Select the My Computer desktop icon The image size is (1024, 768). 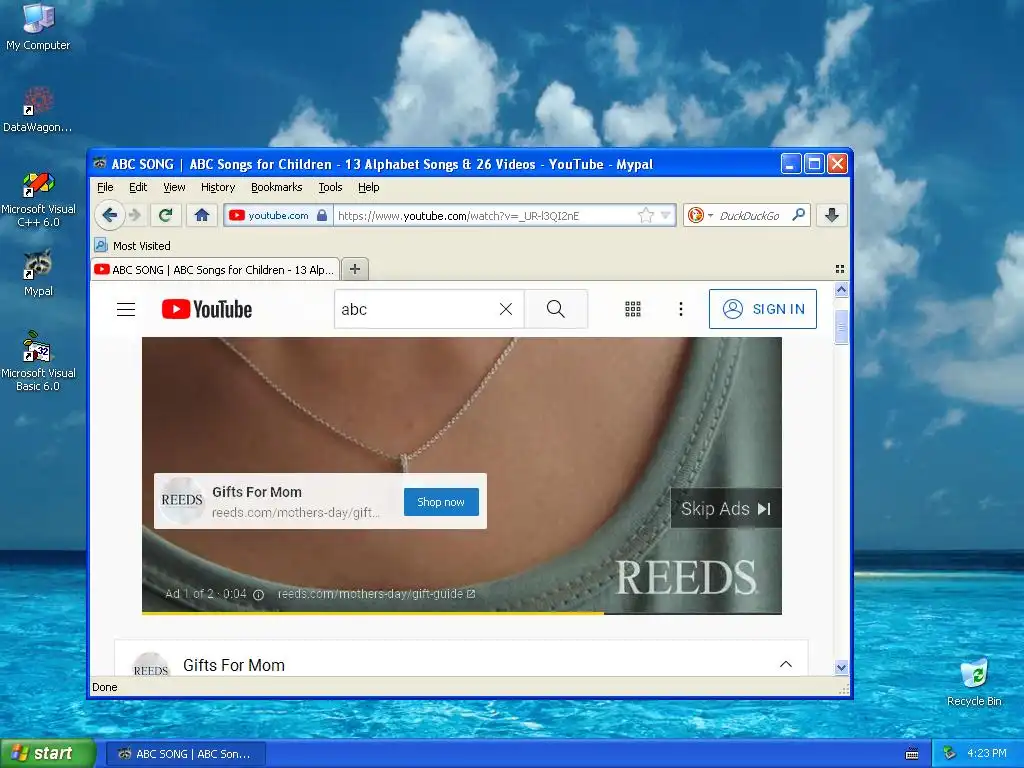tap(38, 27)
